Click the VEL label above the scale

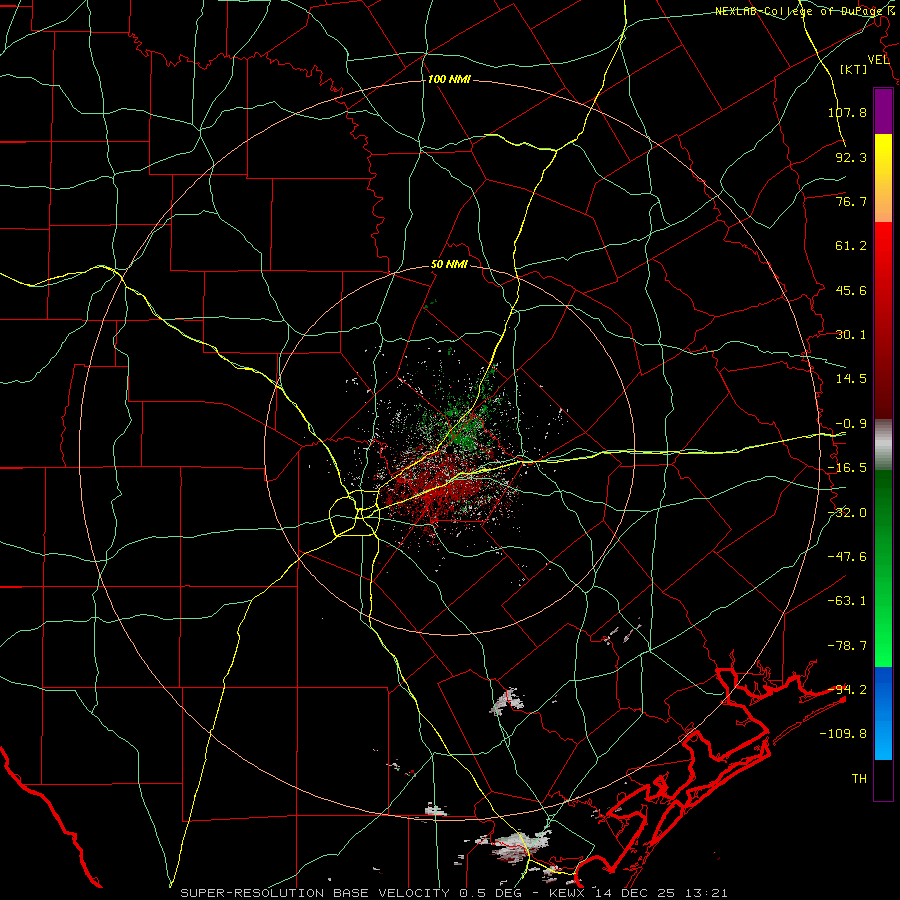point(878,60)
